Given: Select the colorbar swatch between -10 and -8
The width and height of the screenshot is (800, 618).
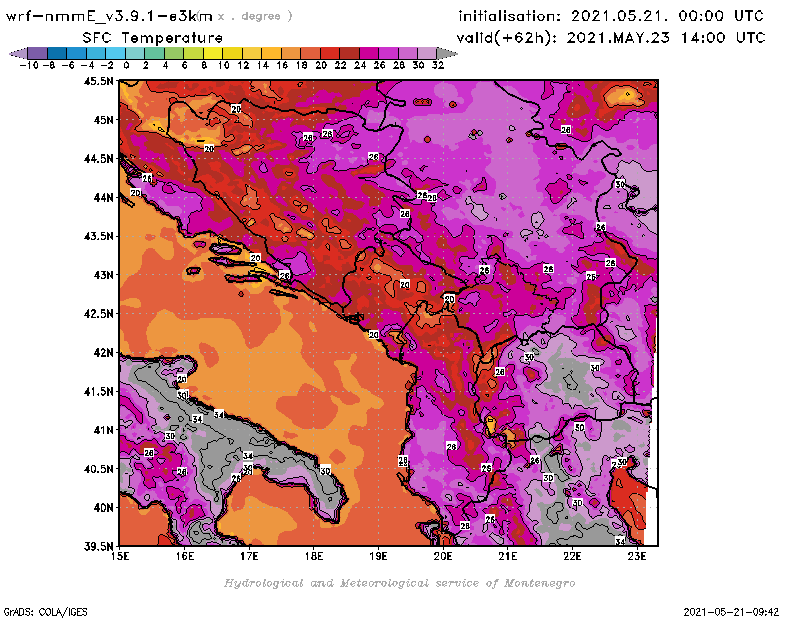Looking at the screenshot, I should click(38, 53).
